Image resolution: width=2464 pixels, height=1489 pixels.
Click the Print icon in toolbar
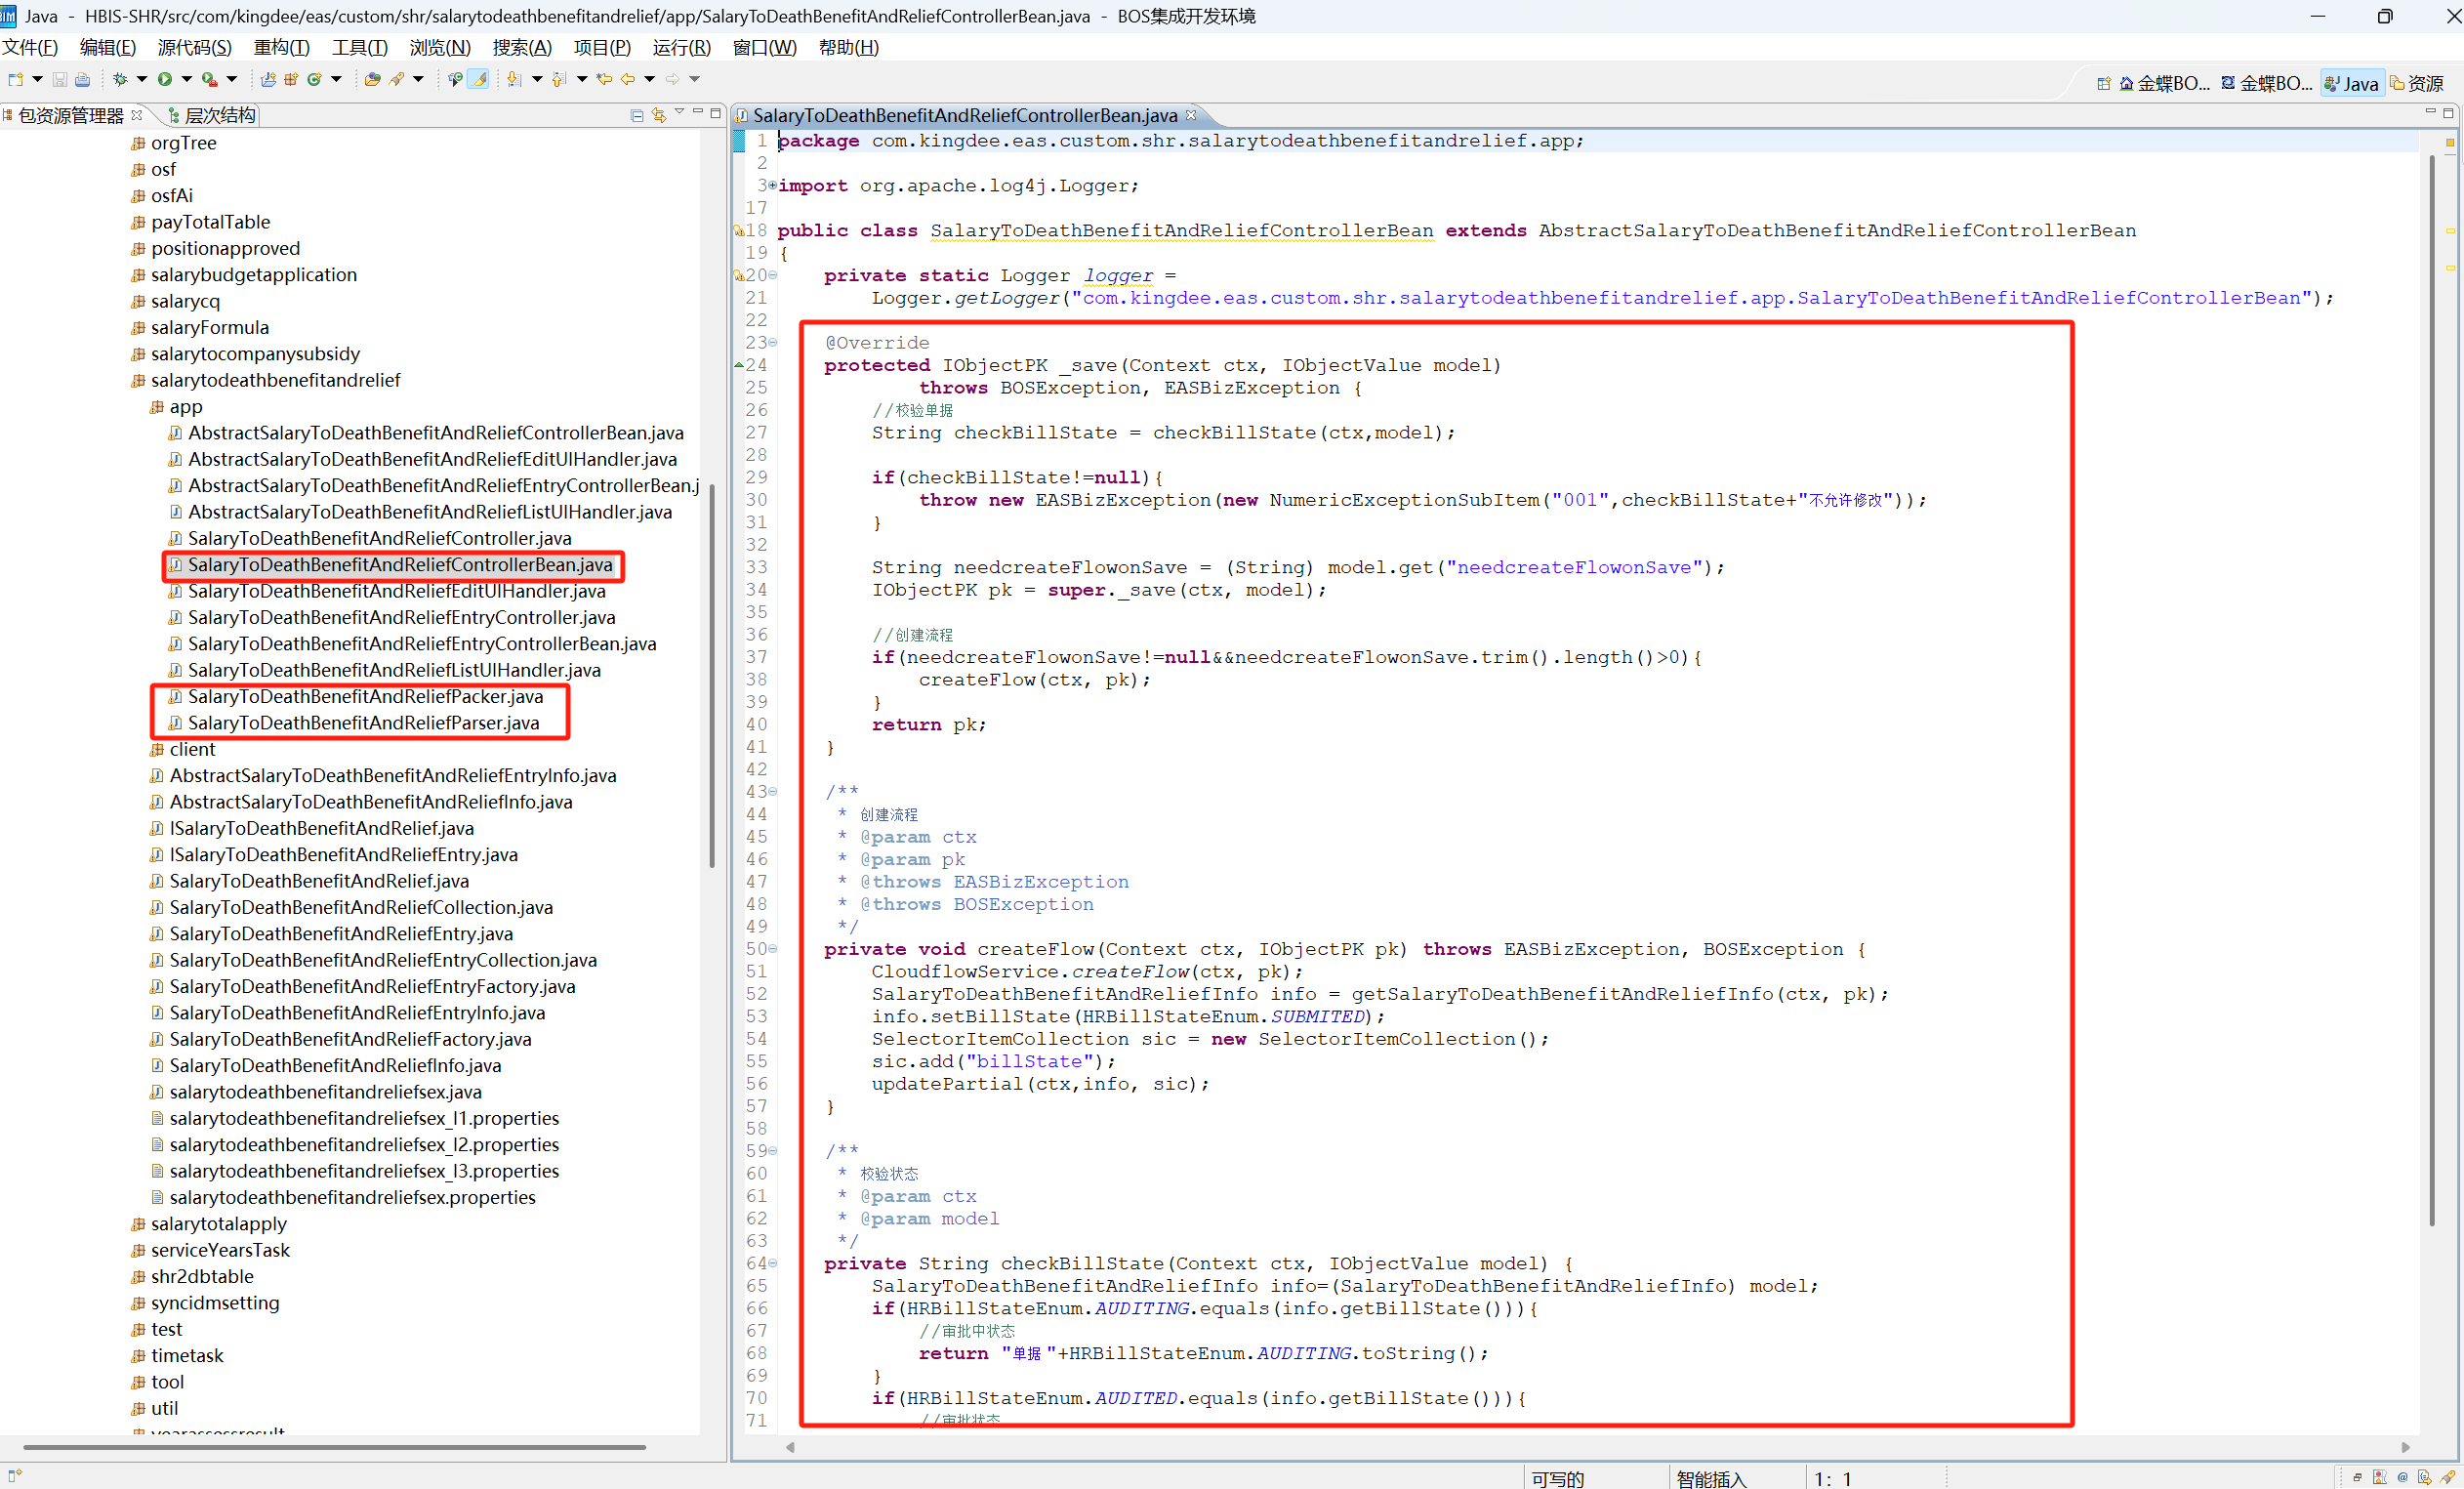pyautogui.click(x=83, y=79)
